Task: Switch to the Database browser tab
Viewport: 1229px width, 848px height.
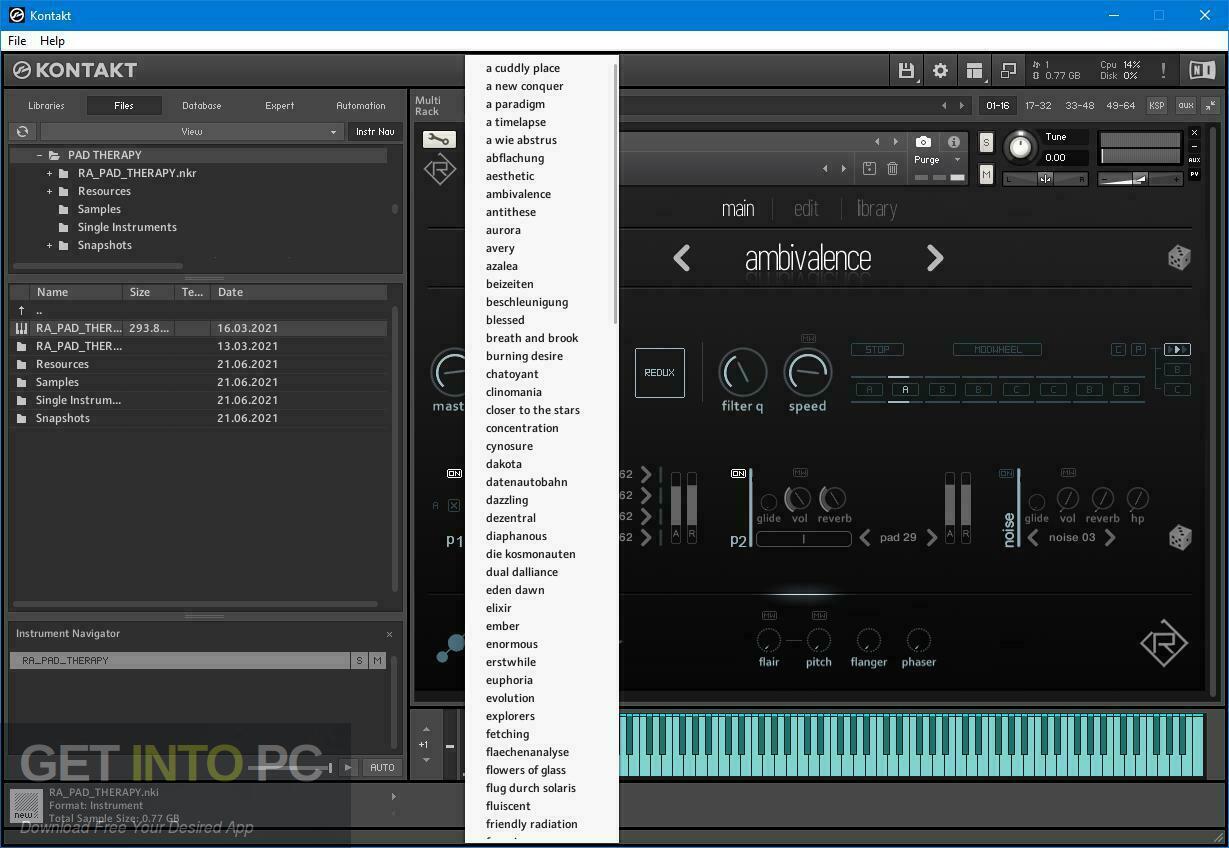Action: (x=202, y=105)
